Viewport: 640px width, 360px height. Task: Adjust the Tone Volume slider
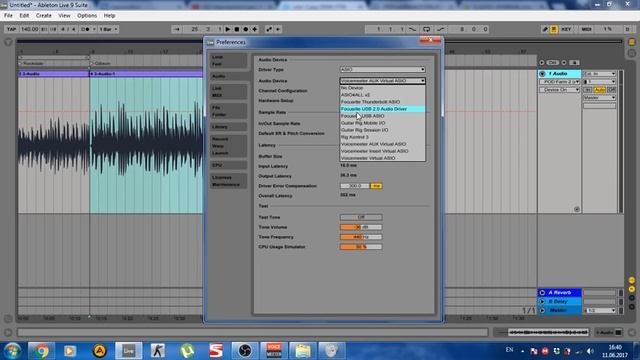pos(361,227)
